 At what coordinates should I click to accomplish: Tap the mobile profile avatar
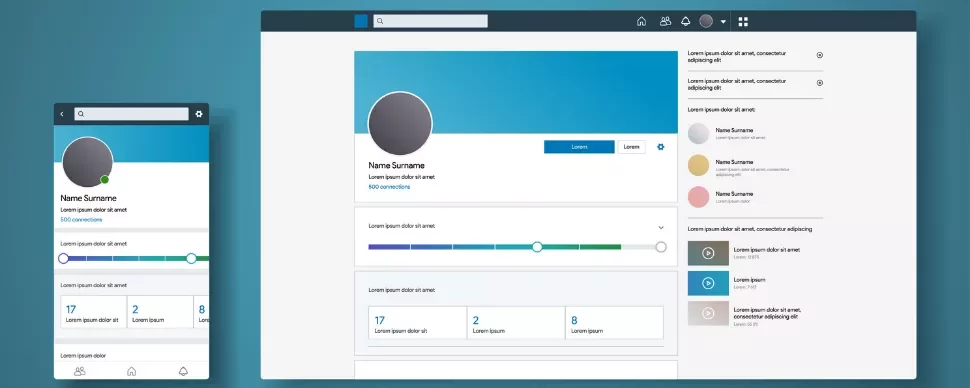coord(87,162)
